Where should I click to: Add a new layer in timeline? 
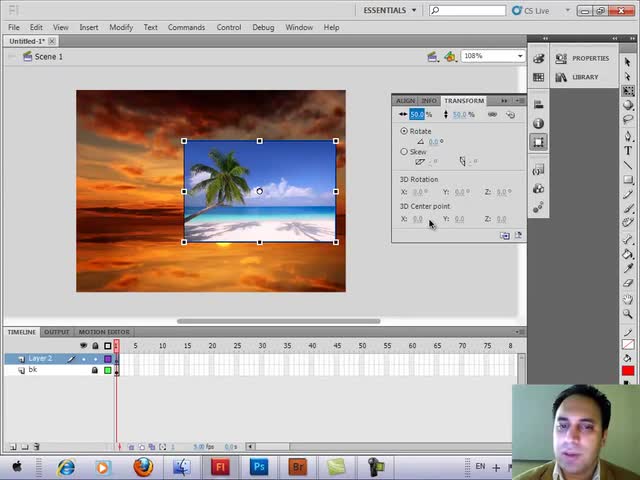[12, 447]
